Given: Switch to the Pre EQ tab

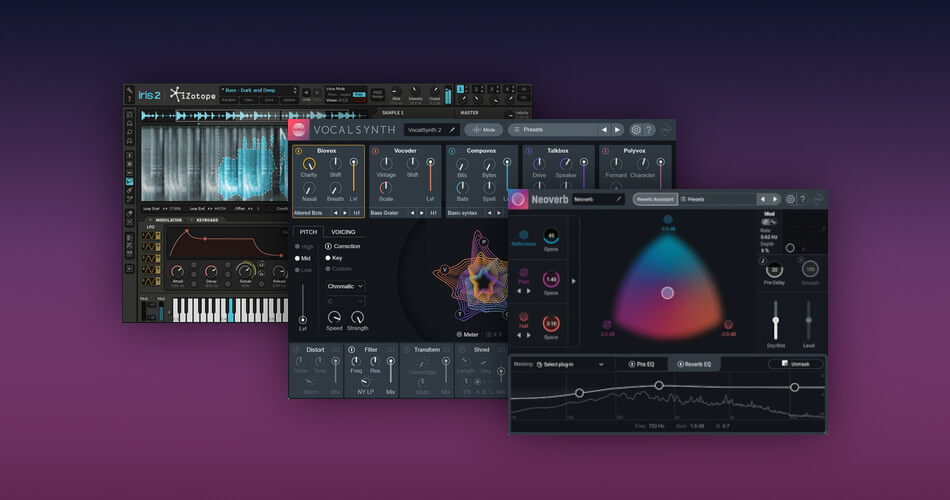Looking at the screenshot, I should (x=642, y=364).
